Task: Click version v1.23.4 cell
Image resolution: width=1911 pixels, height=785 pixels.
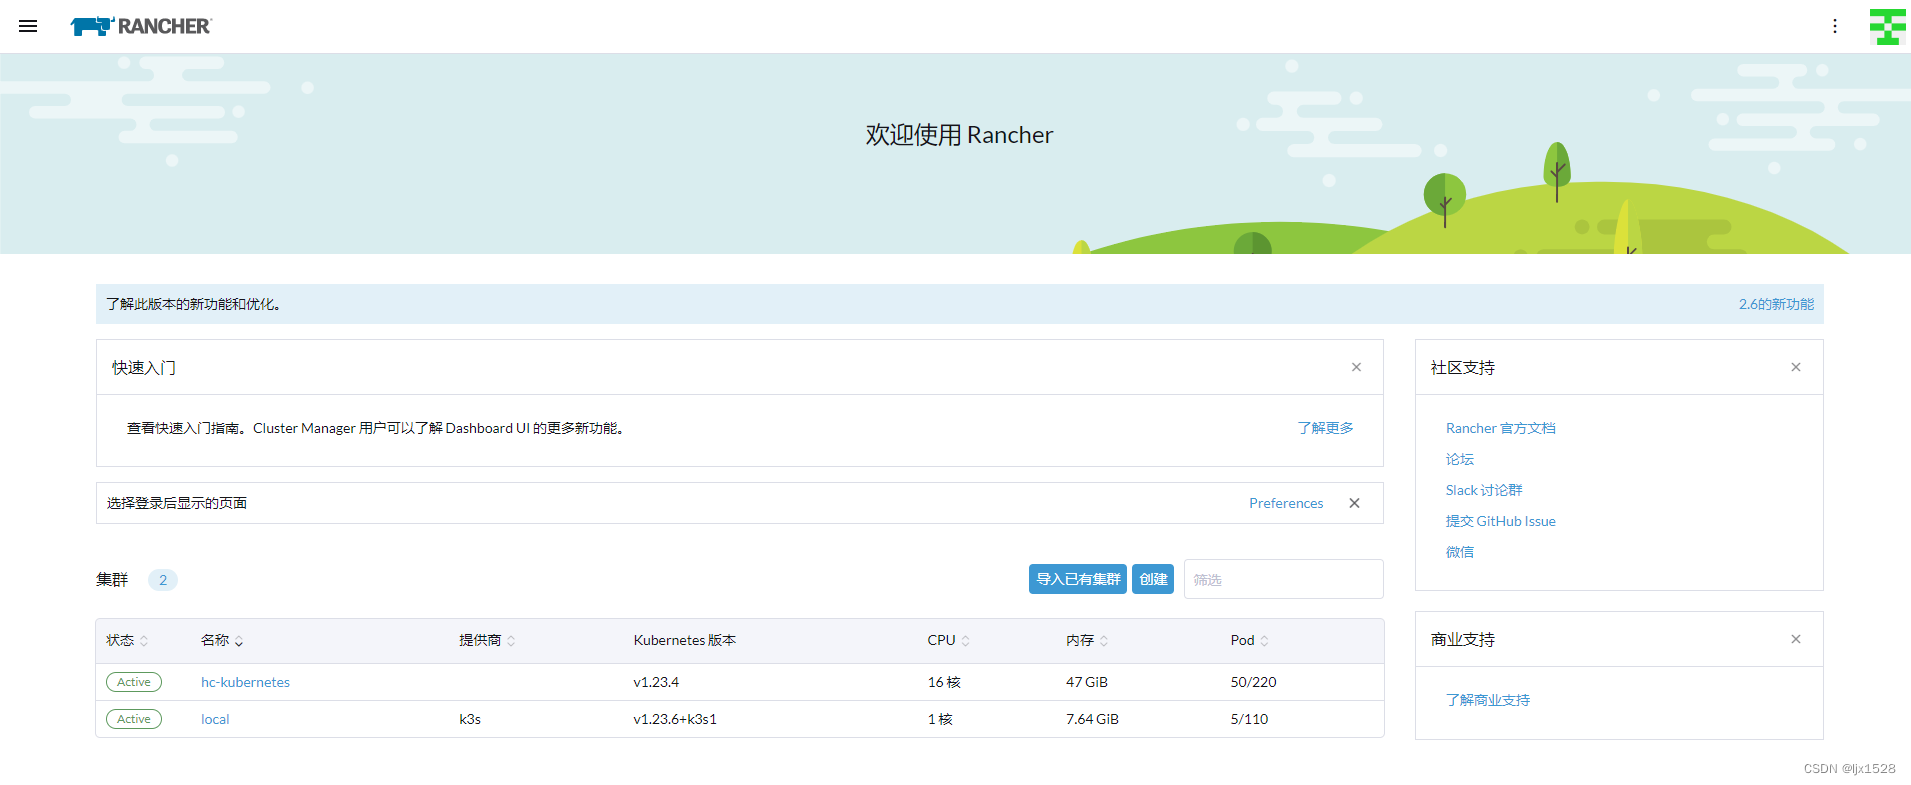Action: pyautogui.click(x=656, y=682)
